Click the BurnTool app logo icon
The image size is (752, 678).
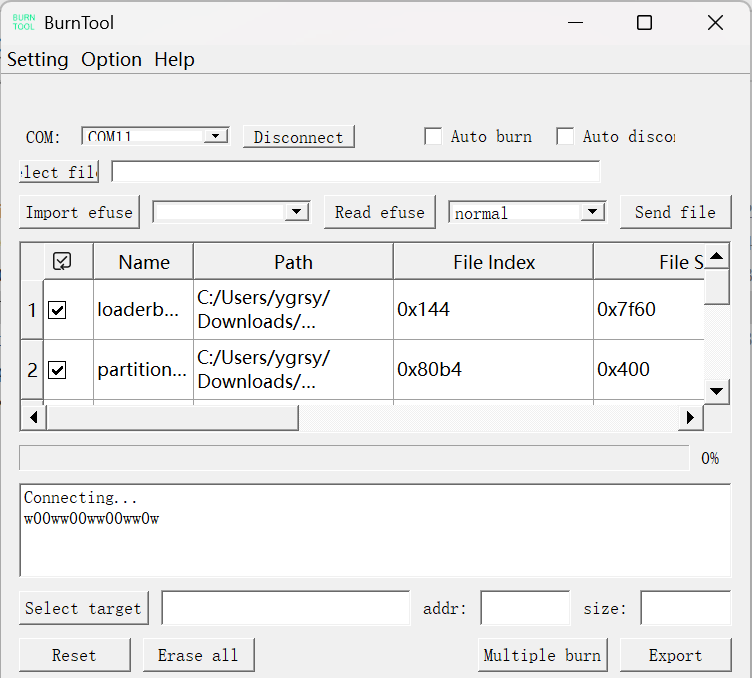click(x=23, y=22)
